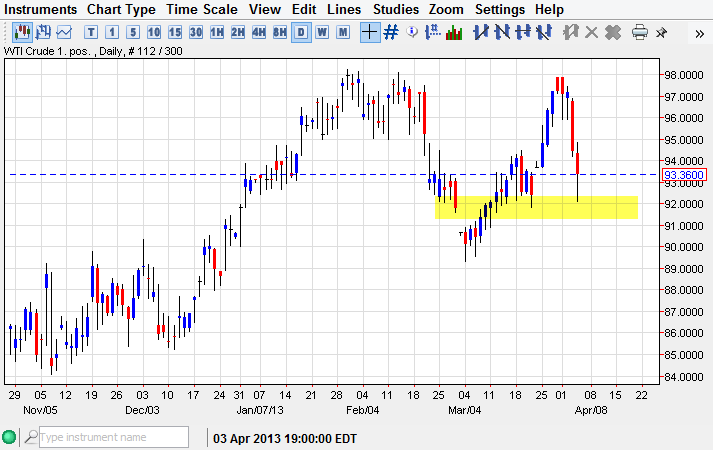The width and height of the screenshot is (713, 450).
Task: Click the Type instrument name search field
Action: coord(112,437)
